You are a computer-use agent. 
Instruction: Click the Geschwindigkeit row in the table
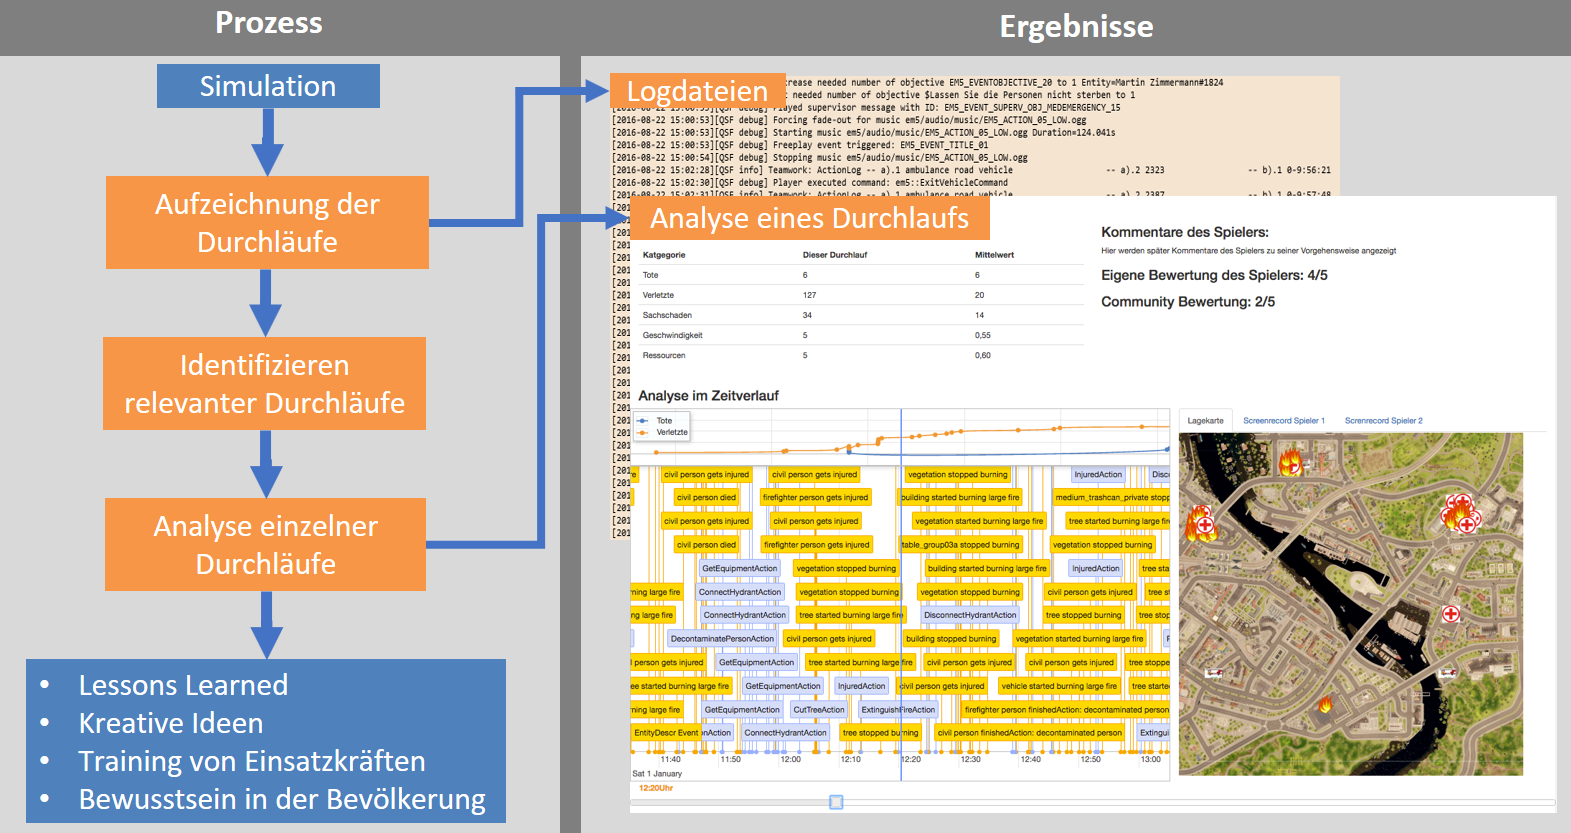point(862,335)
